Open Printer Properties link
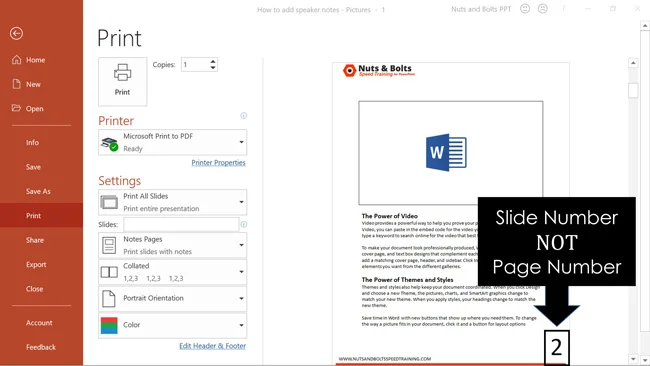 point(218,162)
